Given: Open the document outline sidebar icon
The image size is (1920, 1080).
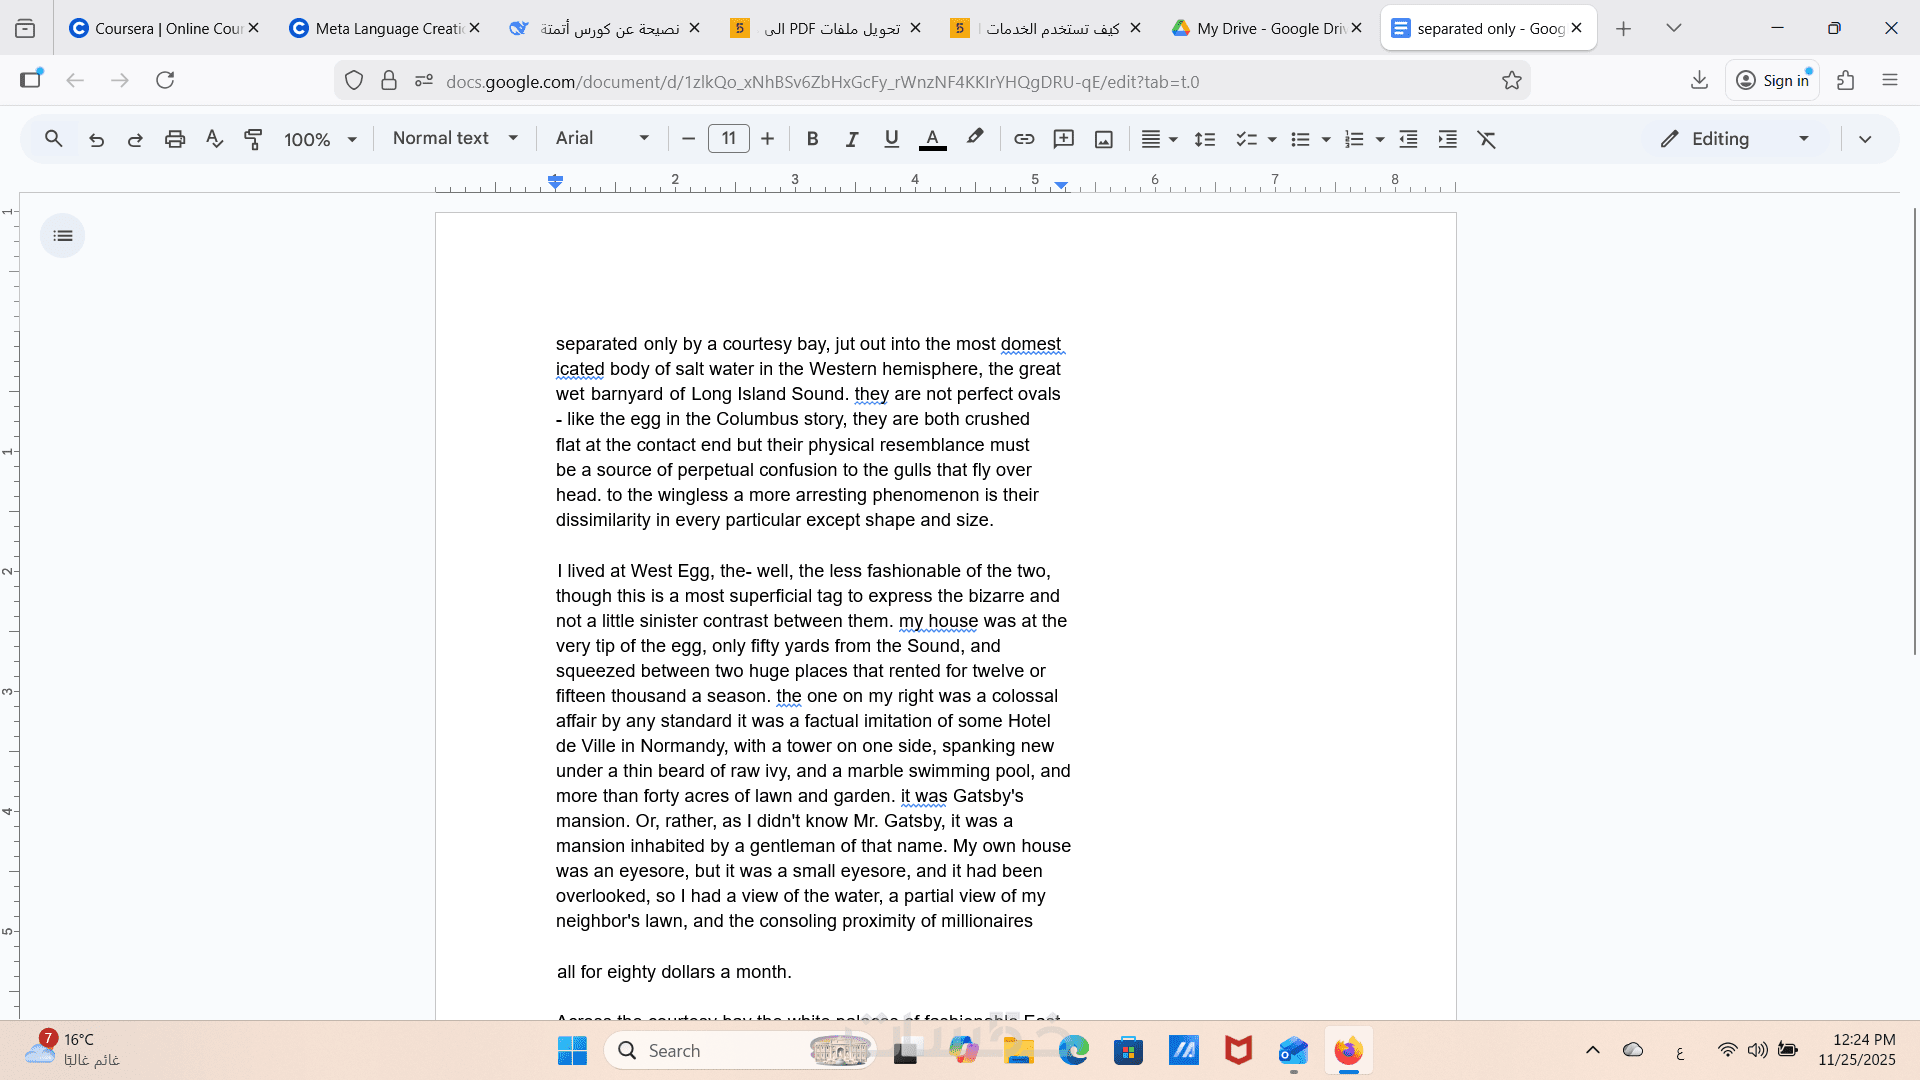Looking at the screenshot, I should (x=63, y=236).
